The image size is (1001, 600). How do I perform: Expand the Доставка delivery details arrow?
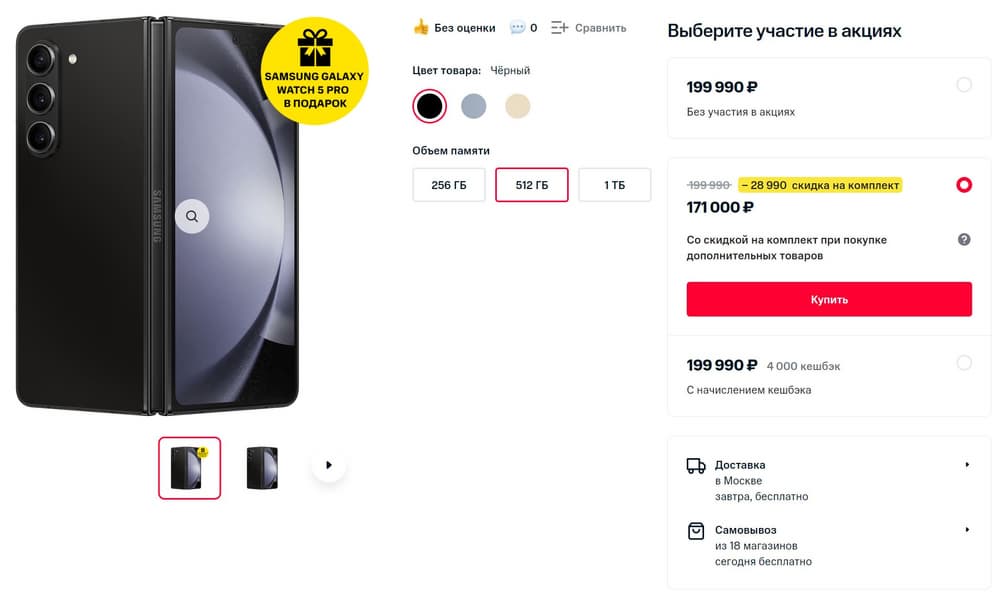967,465
